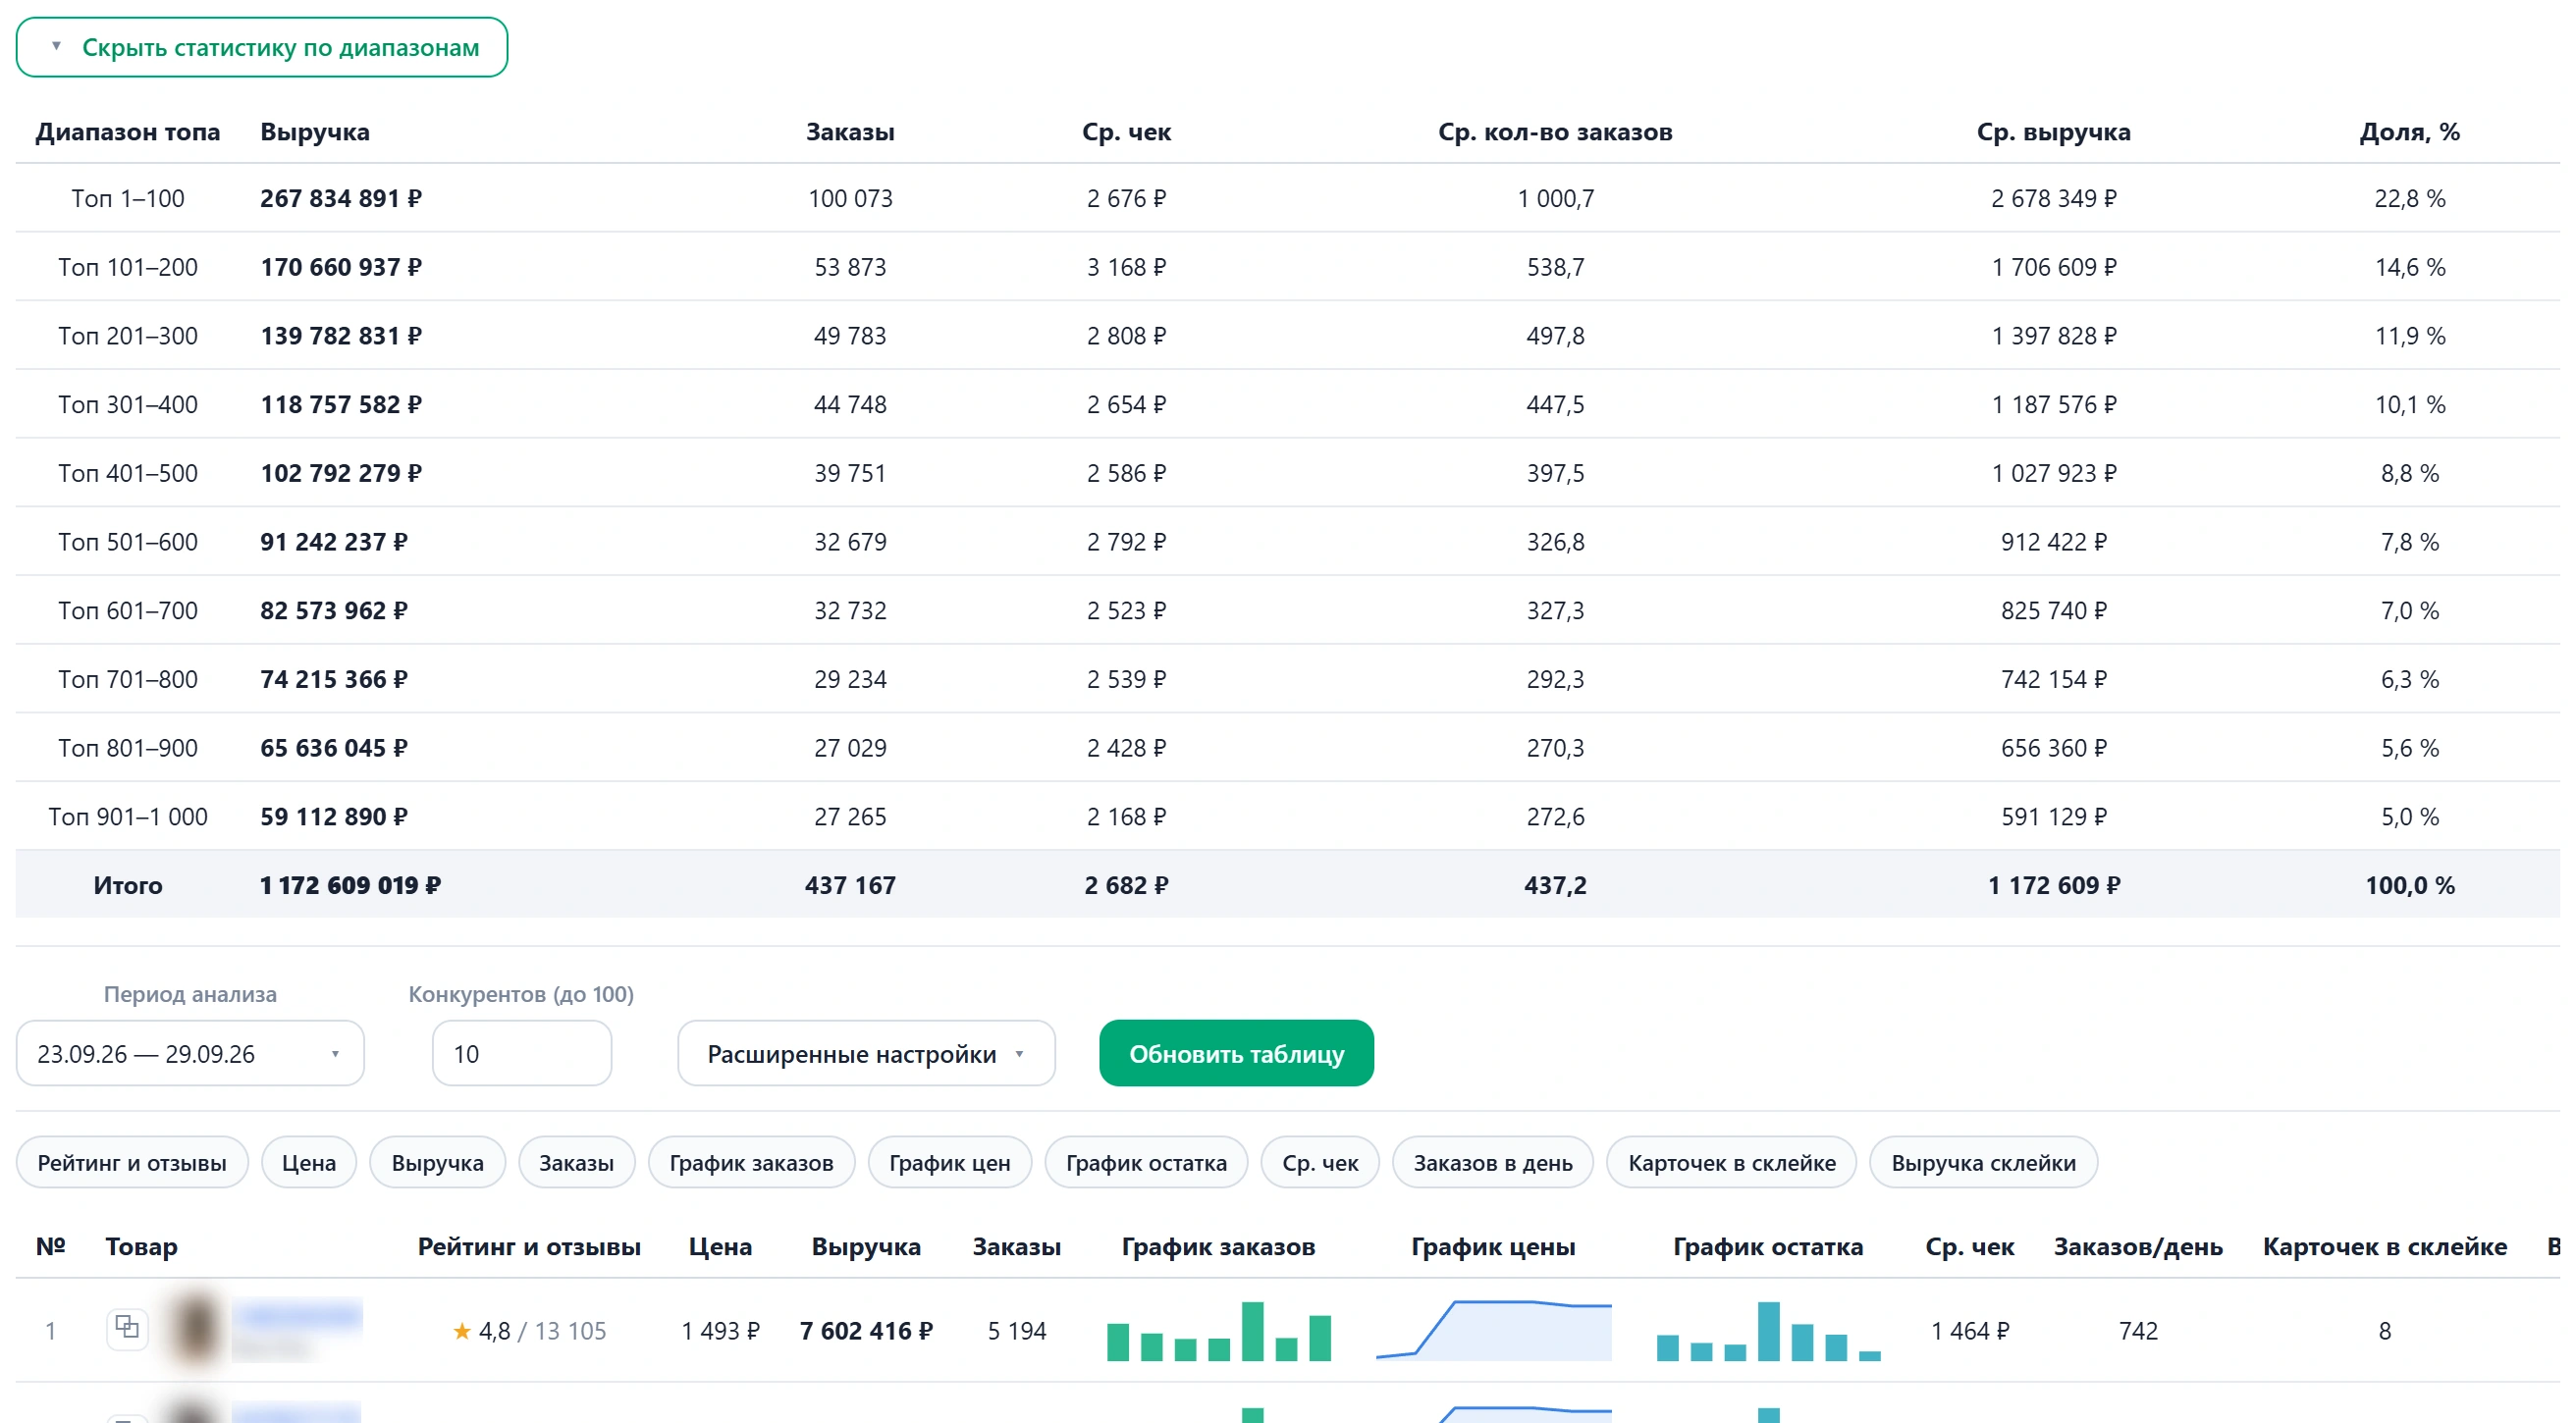Sort by Выручка header in product table

pyautogui.click(x=866, y=1246)
